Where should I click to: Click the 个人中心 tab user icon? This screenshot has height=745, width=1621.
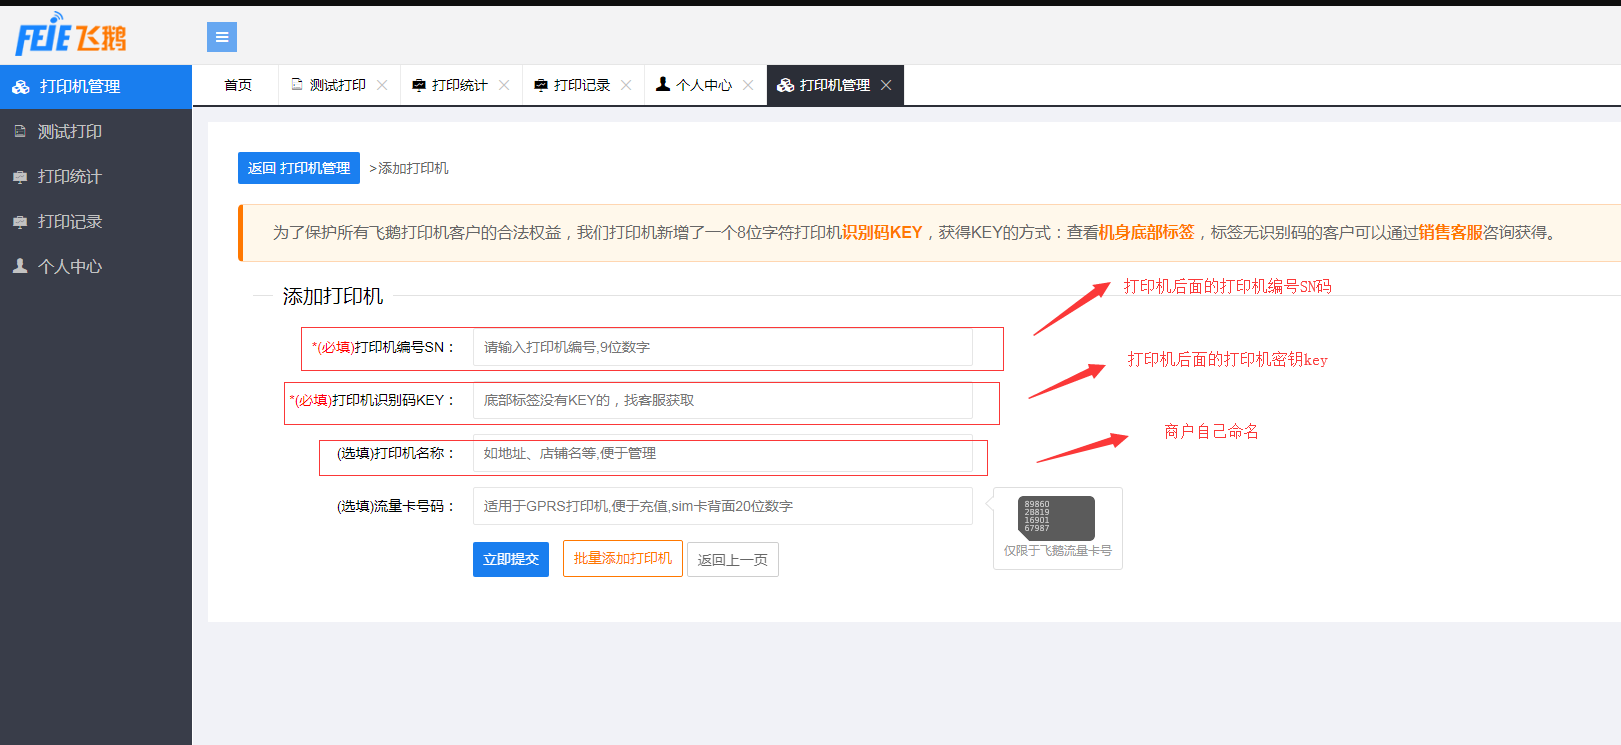click(663, 85)
